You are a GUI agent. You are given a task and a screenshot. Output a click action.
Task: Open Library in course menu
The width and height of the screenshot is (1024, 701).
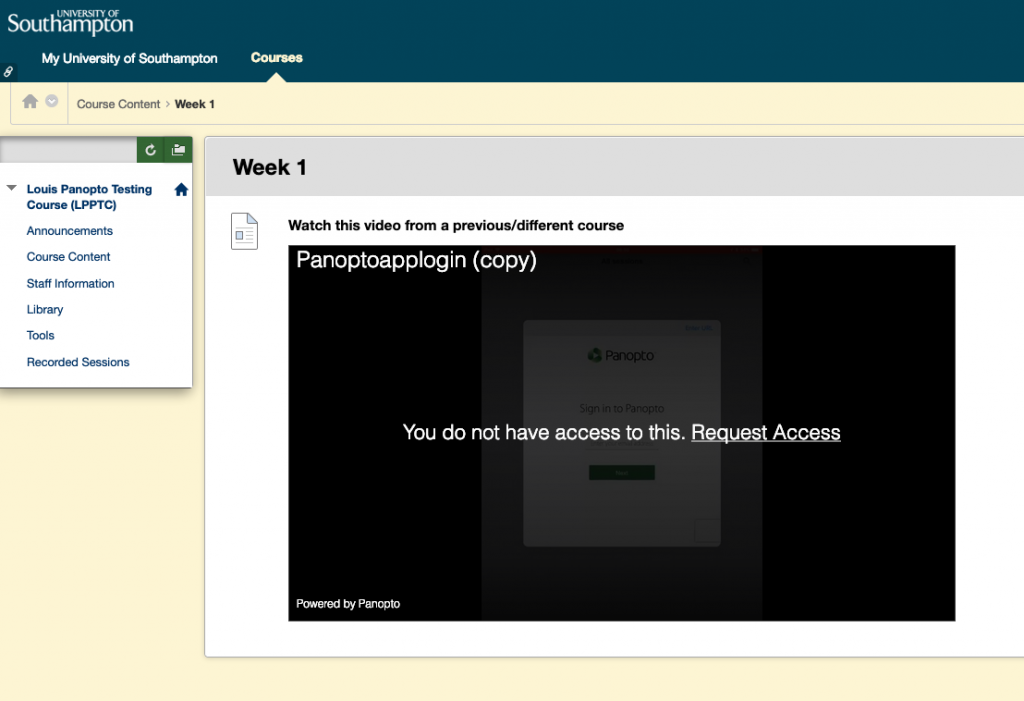(x=44, y=310)
